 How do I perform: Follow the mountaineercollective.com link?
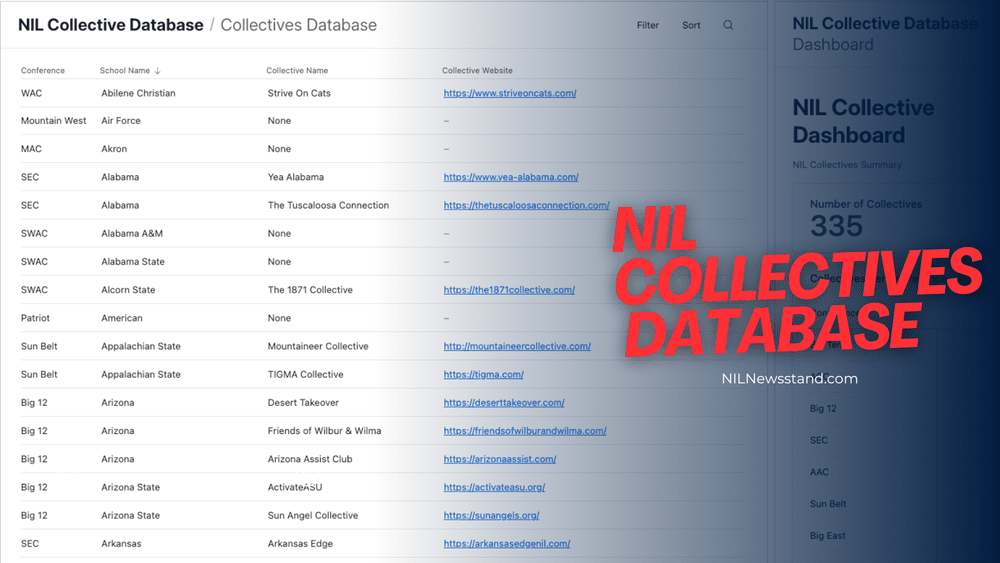(x=517, y=346)
